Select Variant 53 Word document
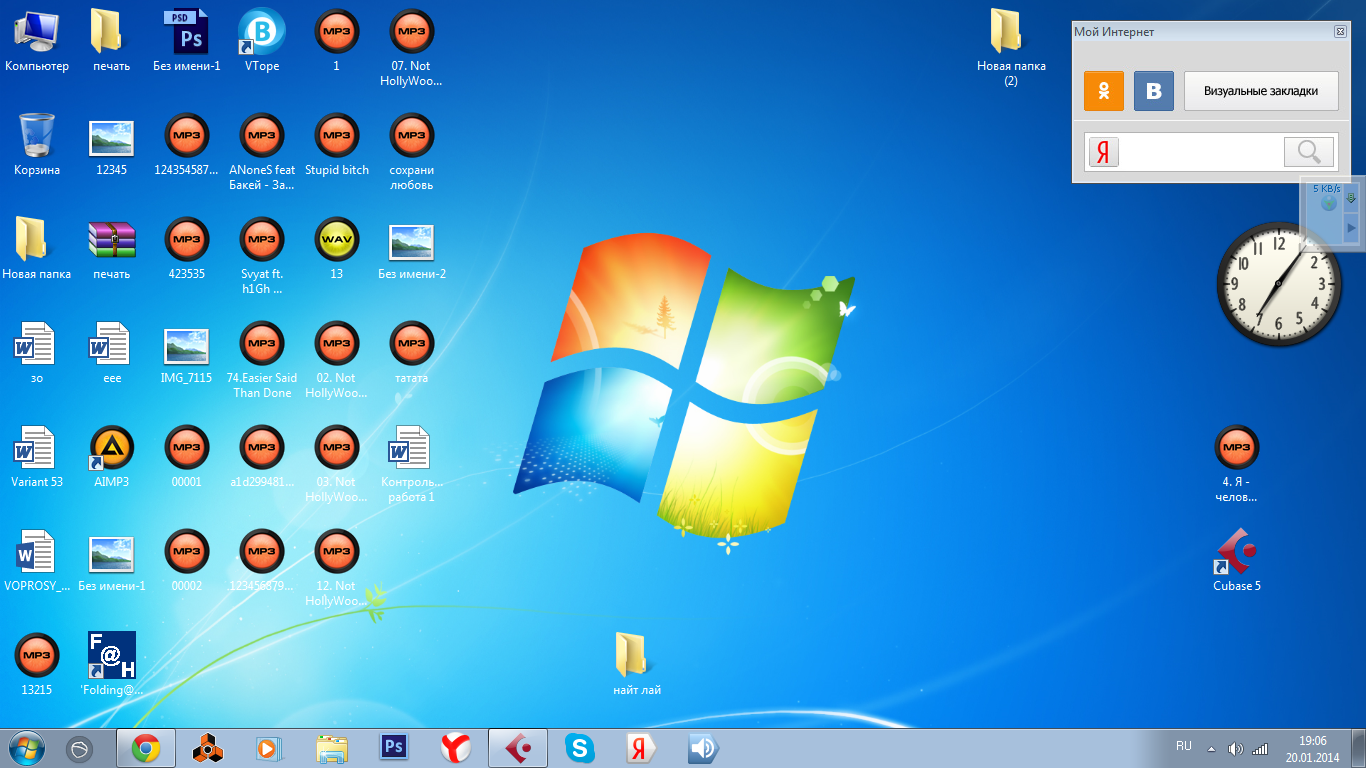 (x=37, y=457)
